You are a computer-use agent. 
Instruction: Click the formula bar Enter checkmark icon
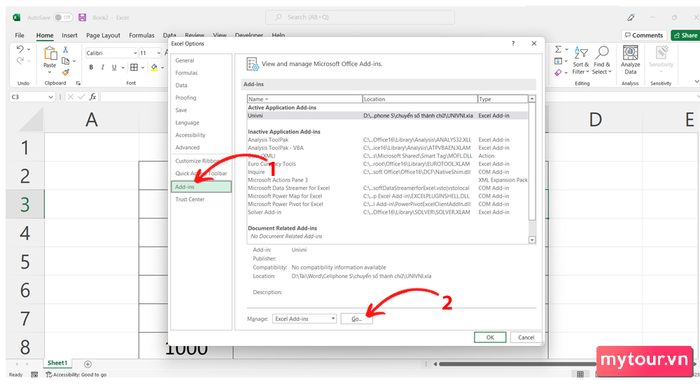point(81,97)
